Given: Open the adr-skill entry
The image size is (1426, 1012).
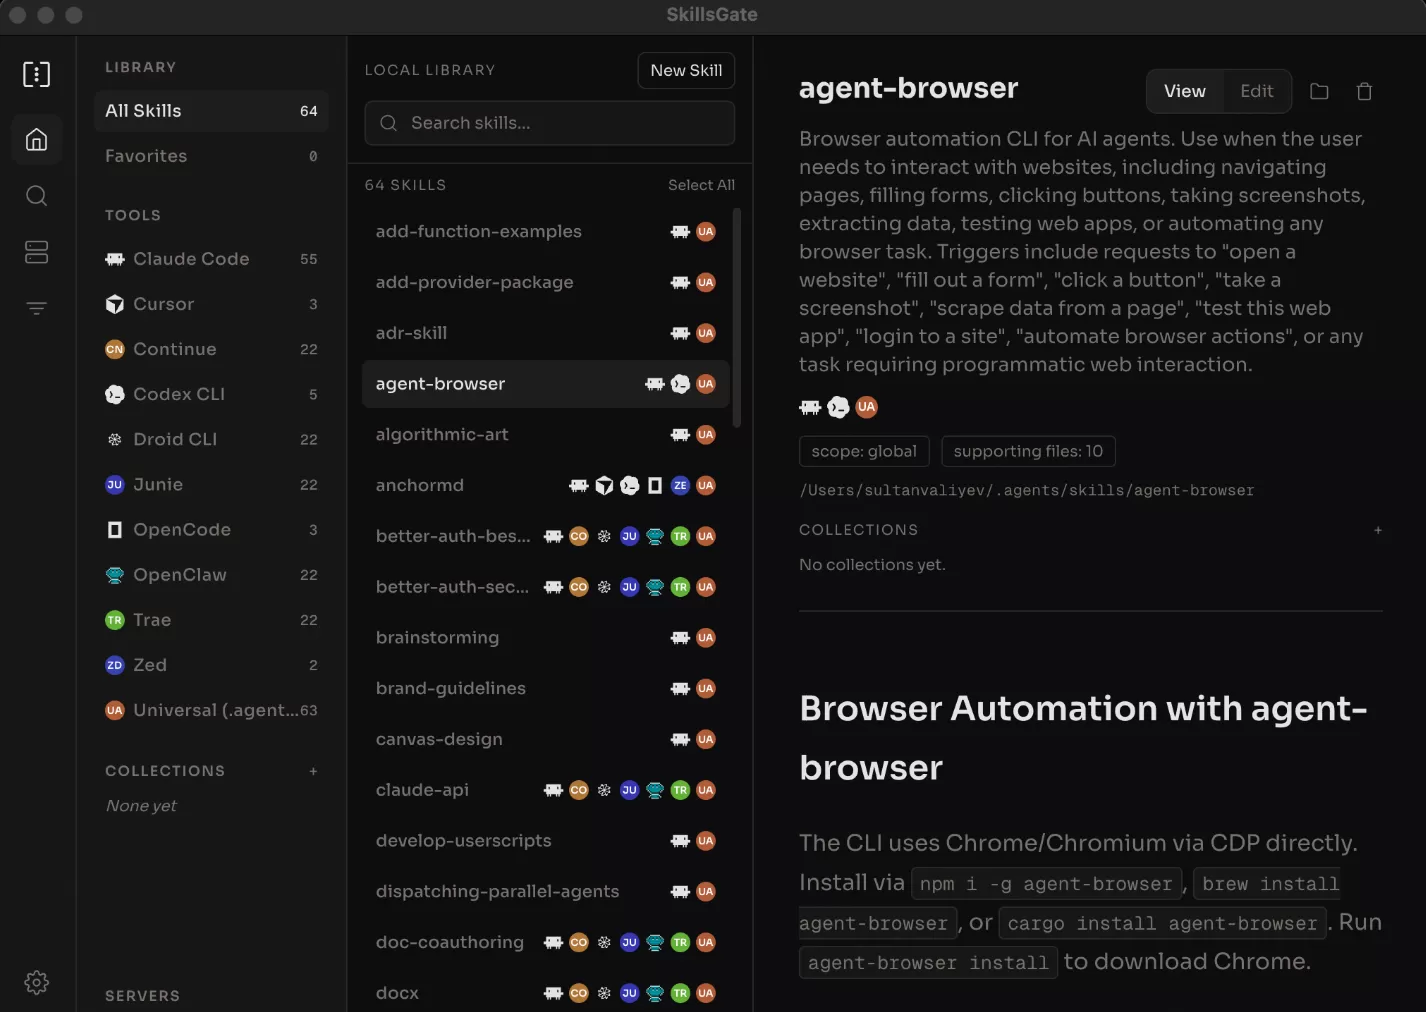Looking at the screenshot, I should pyautogui.click(x=546, y=333).
